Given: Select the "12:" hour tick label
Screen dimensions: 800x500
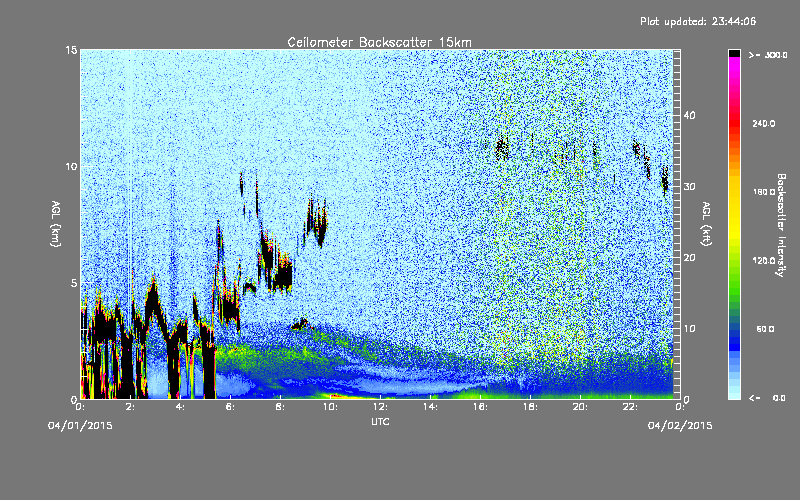Looking at the screenshot, I should 380,407.
